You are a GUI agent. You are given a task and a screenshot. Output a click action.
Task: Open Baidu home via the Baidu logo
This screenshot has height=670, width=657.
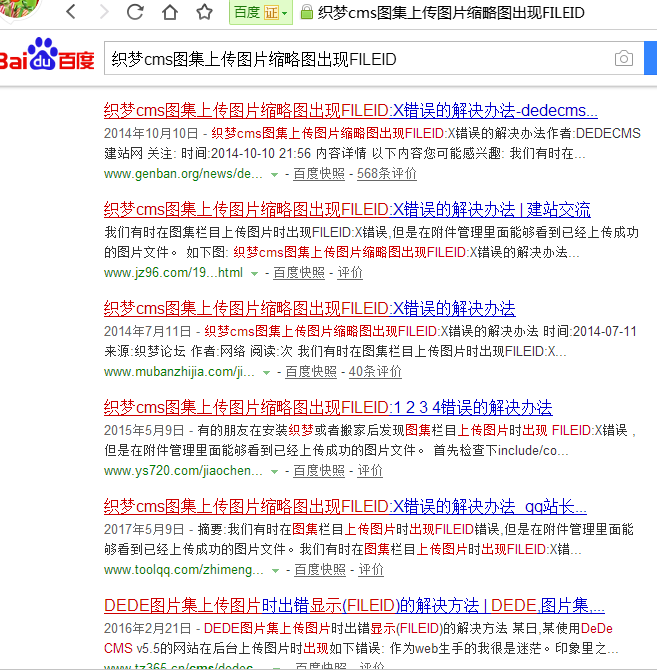click(x=46, y=55)
